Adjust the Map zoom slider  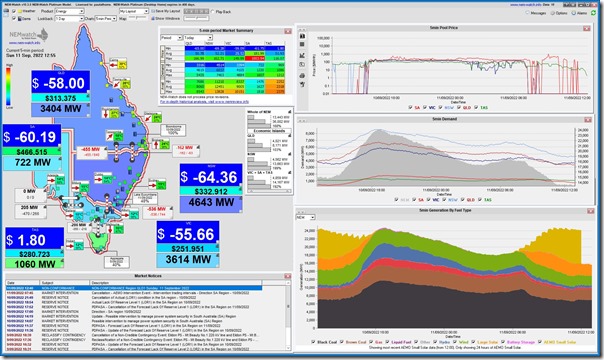pos(136,18)
